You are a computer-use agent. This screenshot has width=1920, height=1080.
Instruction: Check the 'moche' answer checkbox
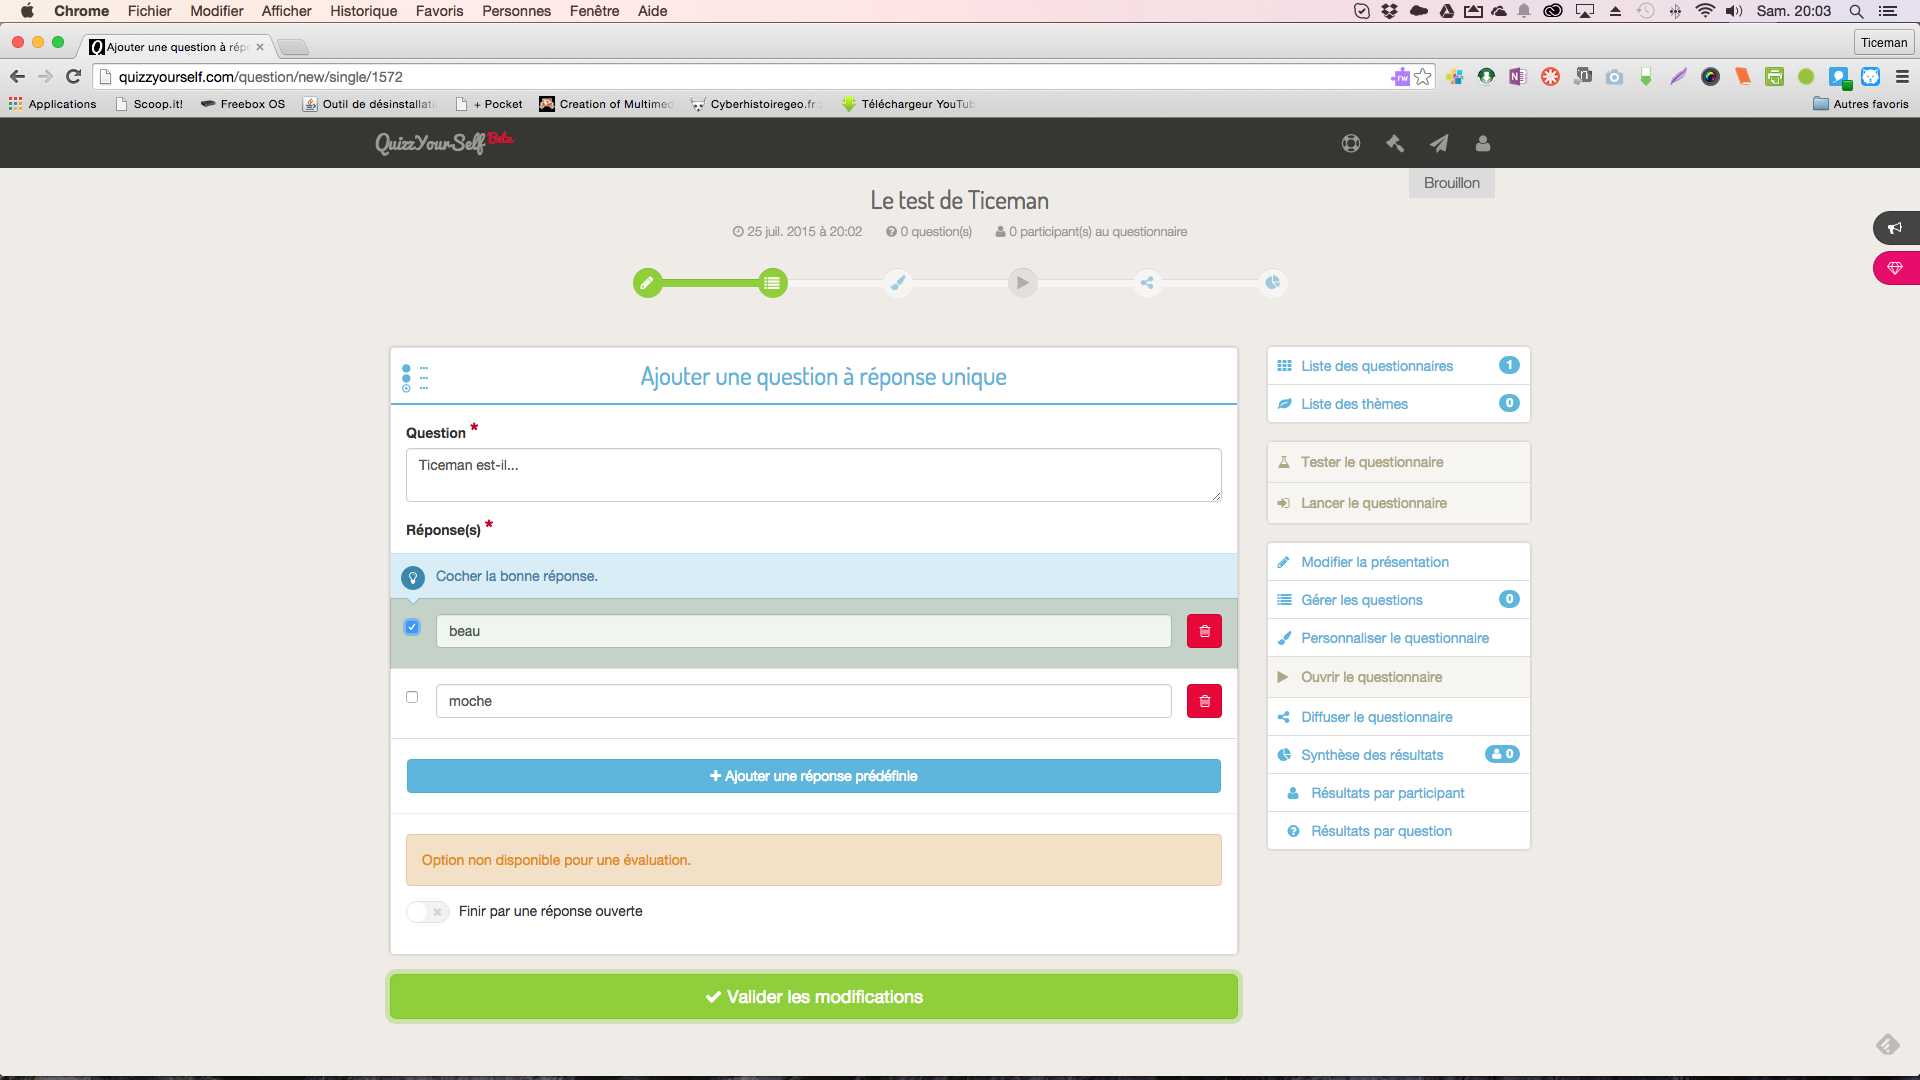[412, 697]
